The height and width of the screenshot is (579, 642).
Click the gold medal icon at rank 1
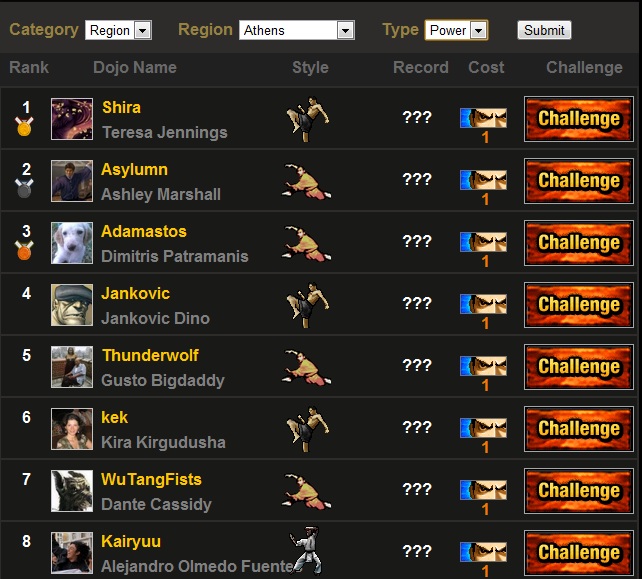pos(24,126)
